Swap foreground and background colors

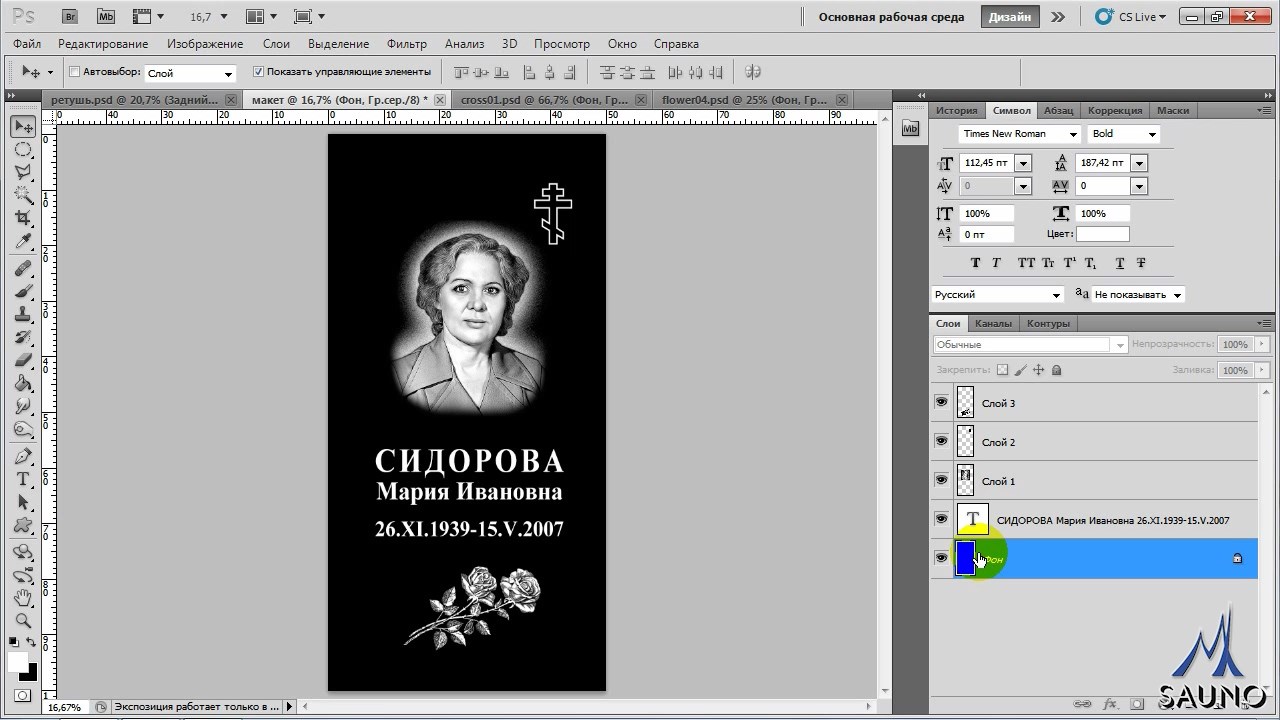click(32, 642)
